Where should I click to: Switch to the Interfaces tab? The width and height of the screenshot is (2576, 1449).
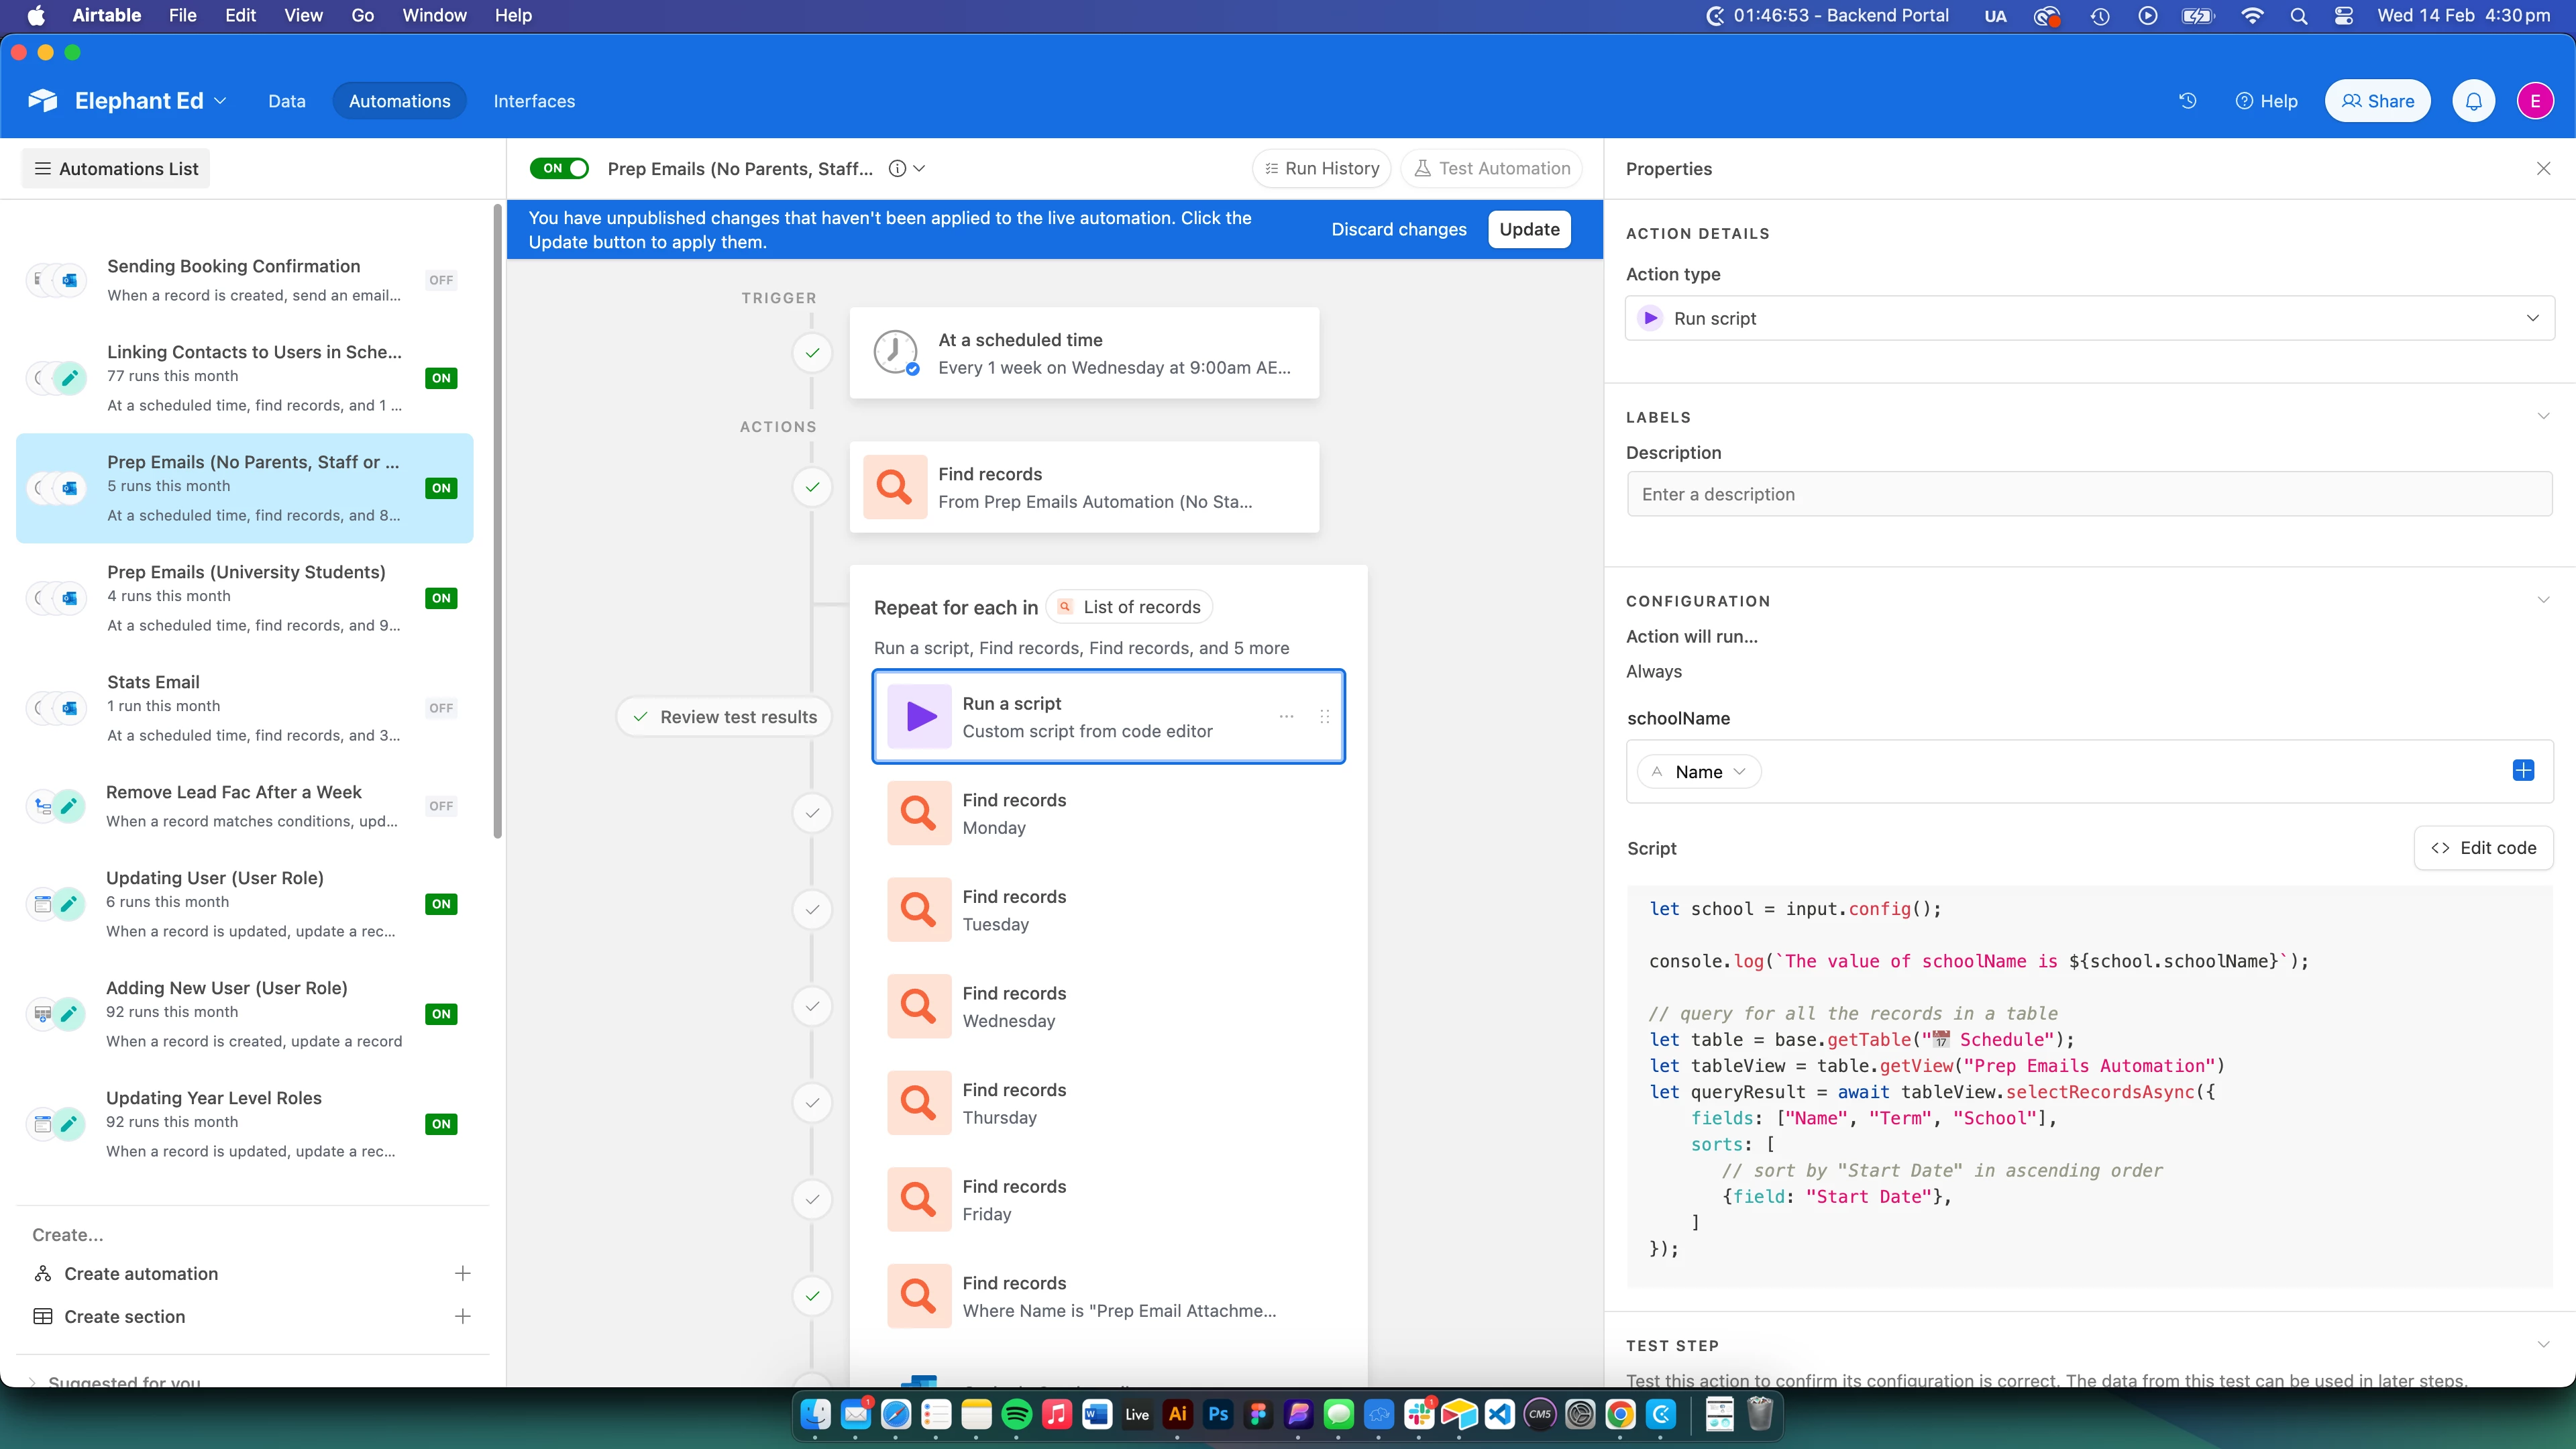534,101
